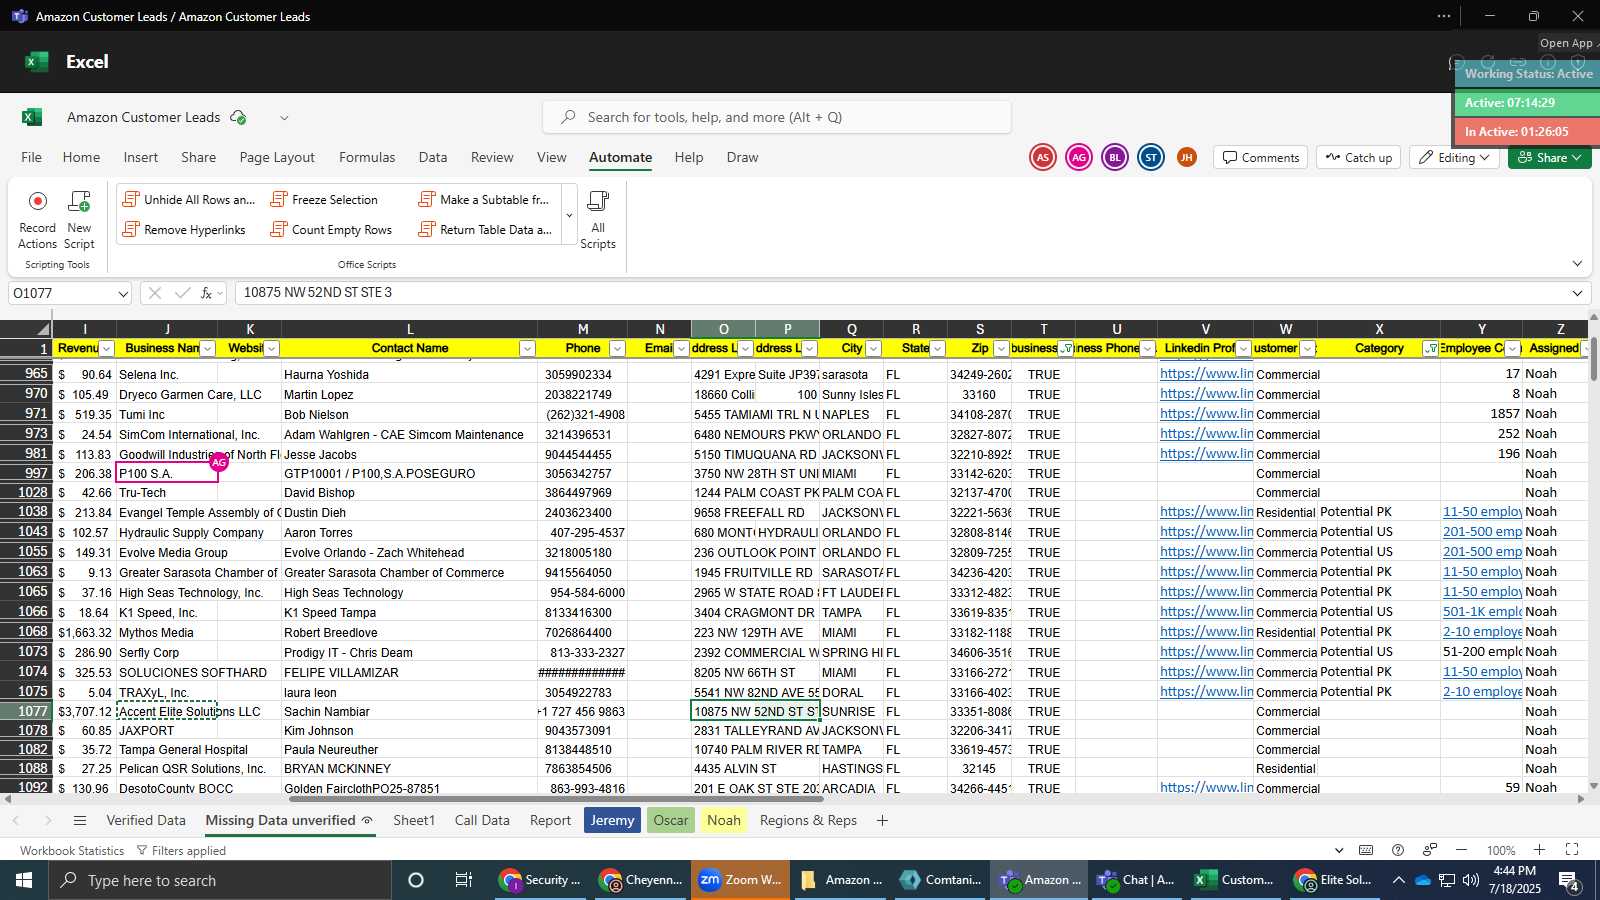The width and height of the screenshot is (1600, 900).
Task: Select all cells corner triangle
Action: (x=43, y=329)
